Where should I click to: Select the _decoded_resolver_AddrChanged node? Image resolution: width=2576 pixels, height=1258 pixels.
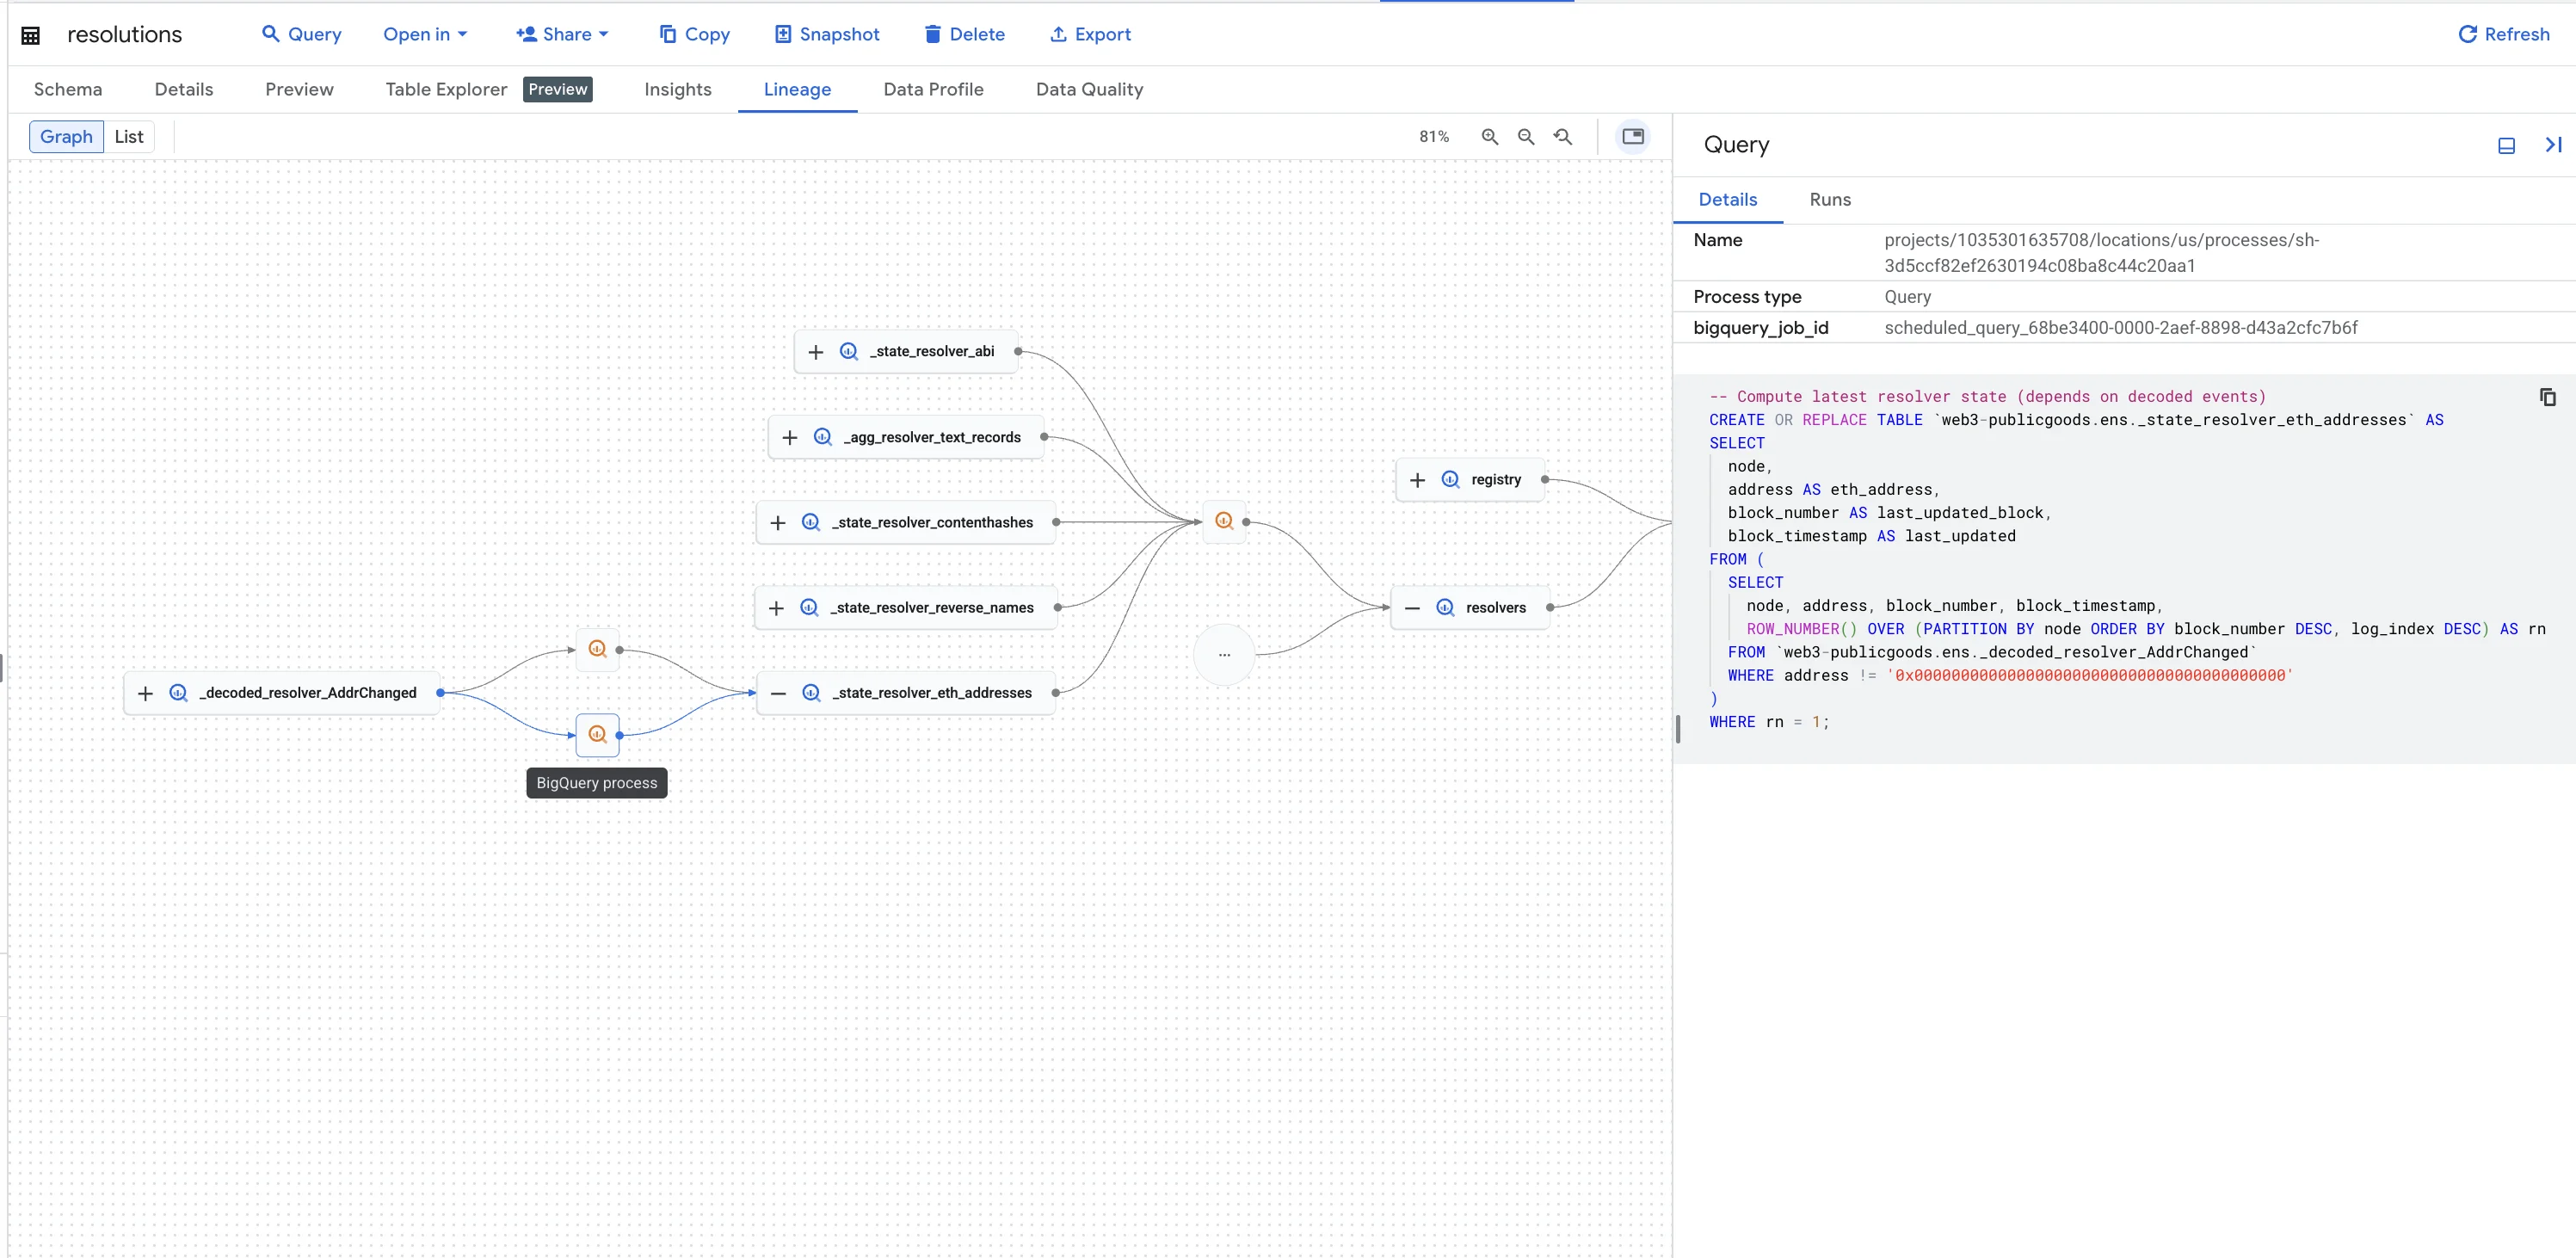point(306,692)
